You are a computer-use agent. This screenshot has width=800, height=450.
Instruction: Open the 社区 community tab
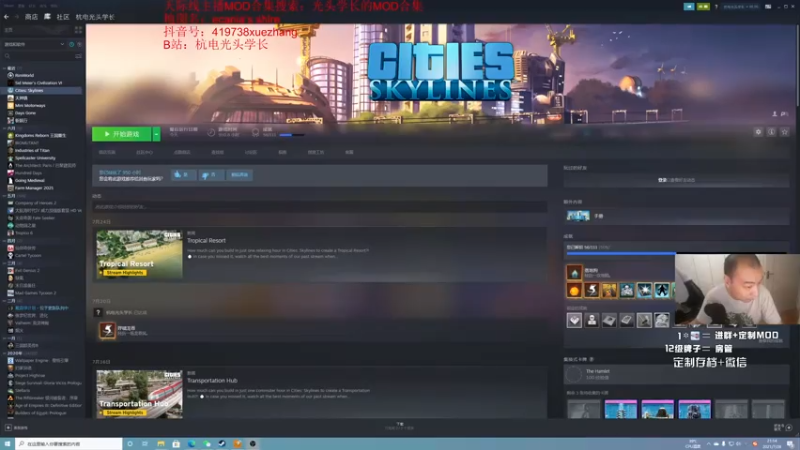[63, 17]
